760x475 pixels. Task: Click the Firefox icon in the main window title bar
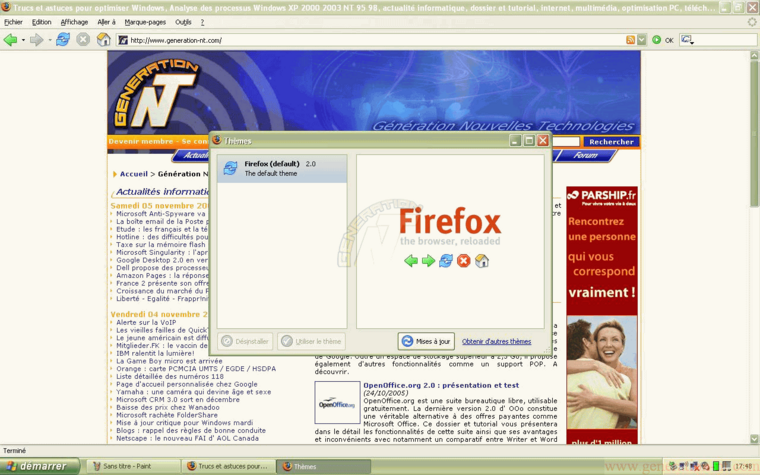(6, 7)
